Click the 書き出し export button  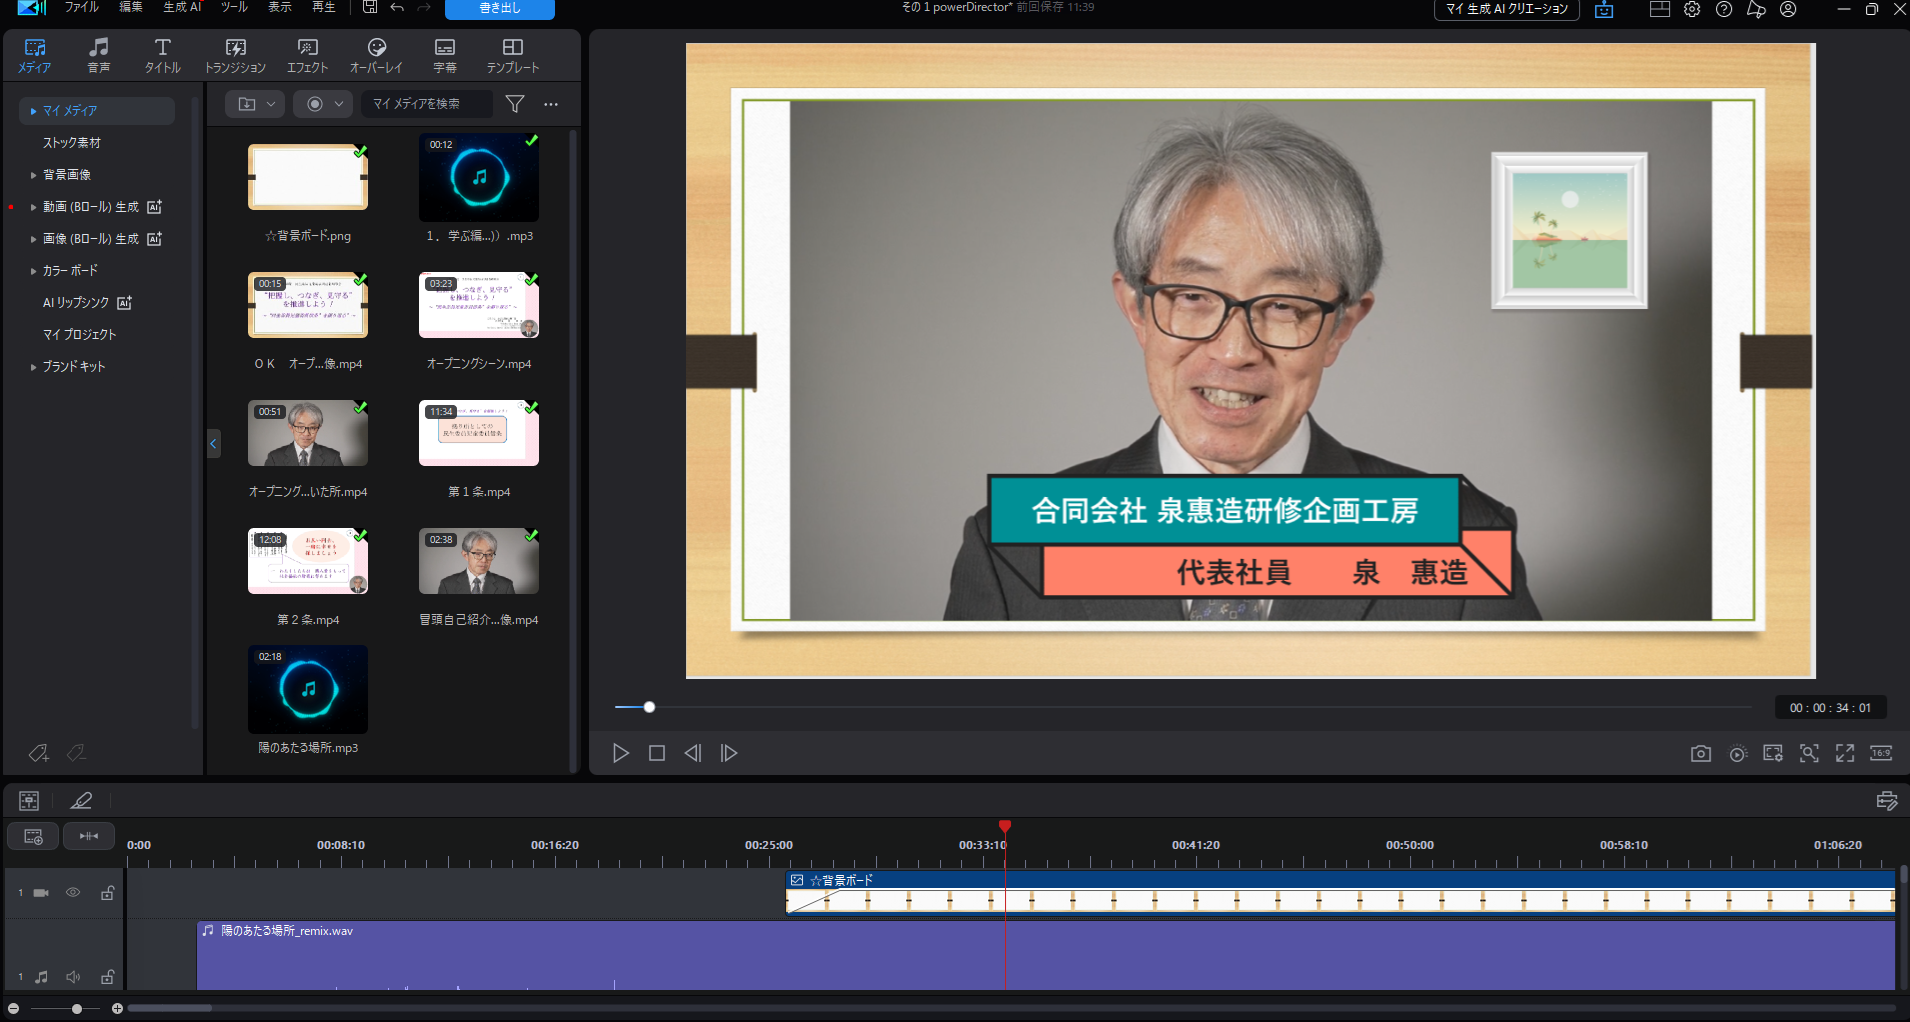point(499,9)
